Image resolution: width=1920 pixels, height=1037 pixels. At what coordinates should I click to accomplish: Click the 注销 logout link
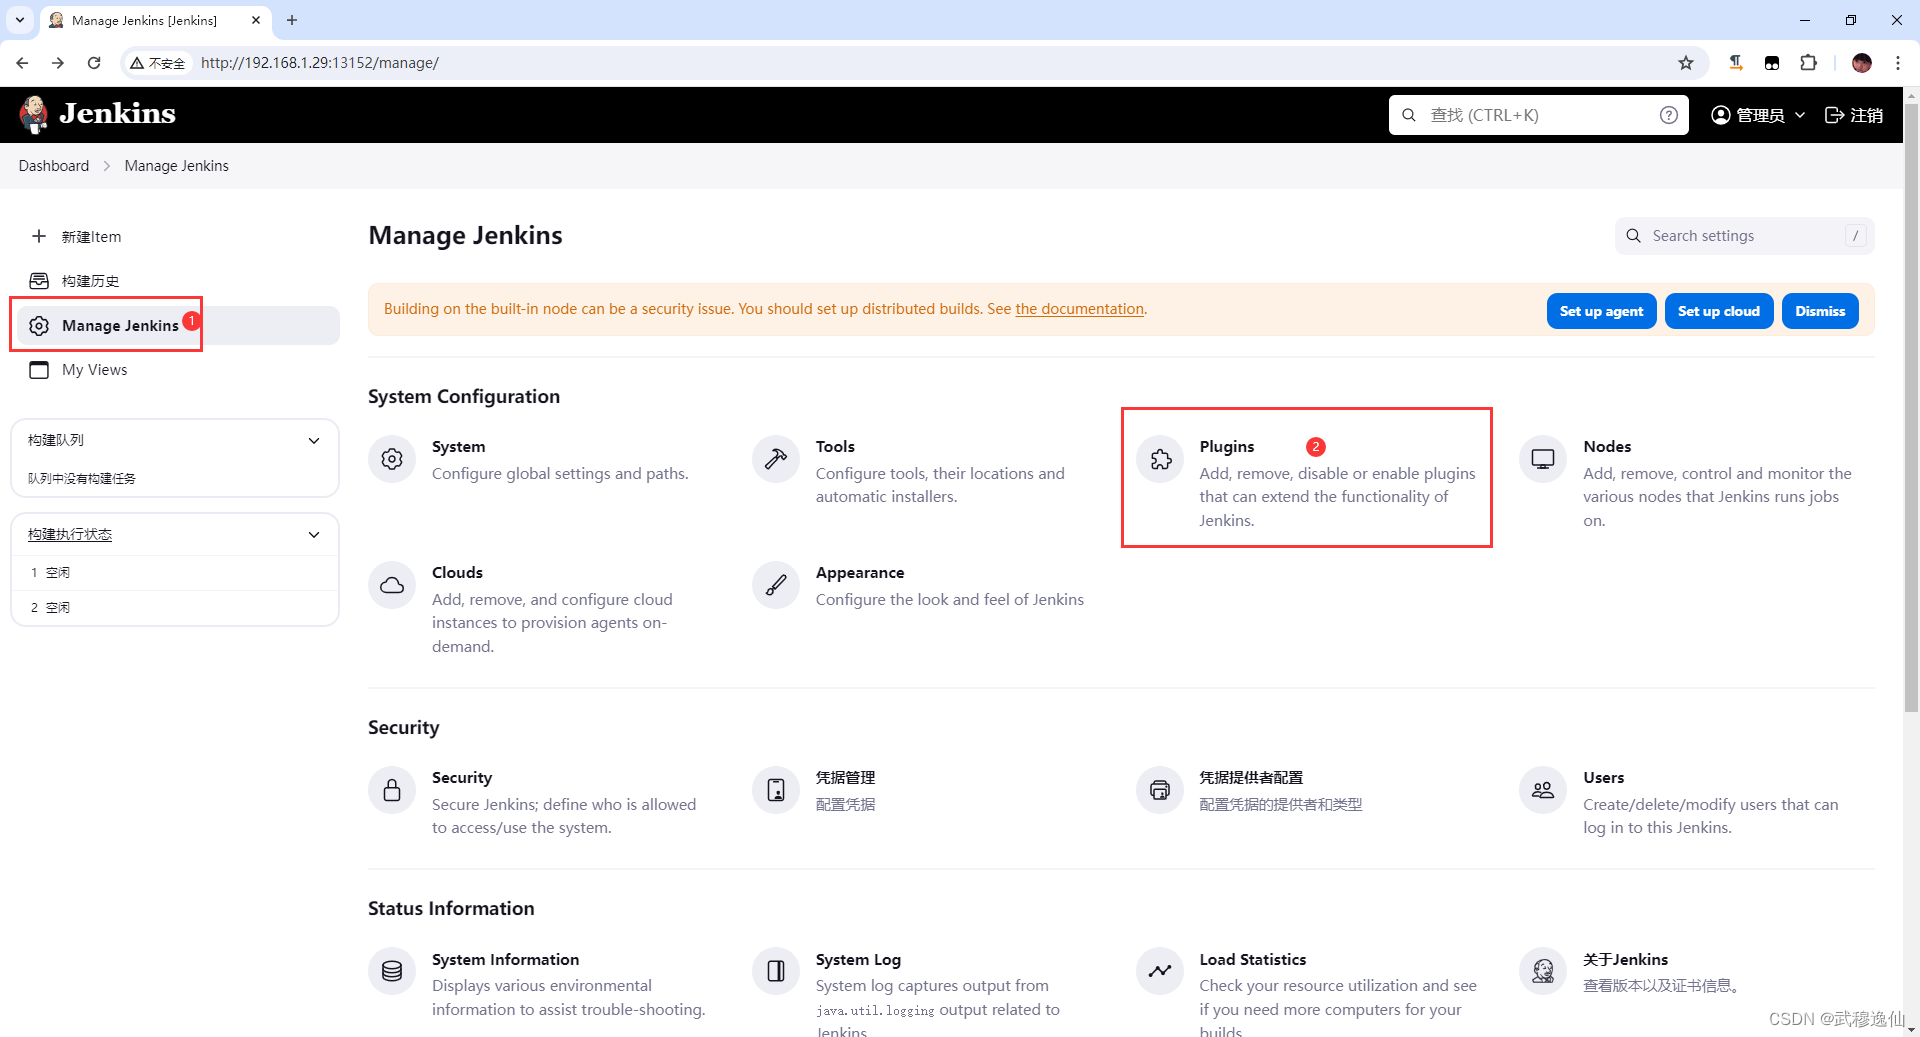tap(1854, 115)
